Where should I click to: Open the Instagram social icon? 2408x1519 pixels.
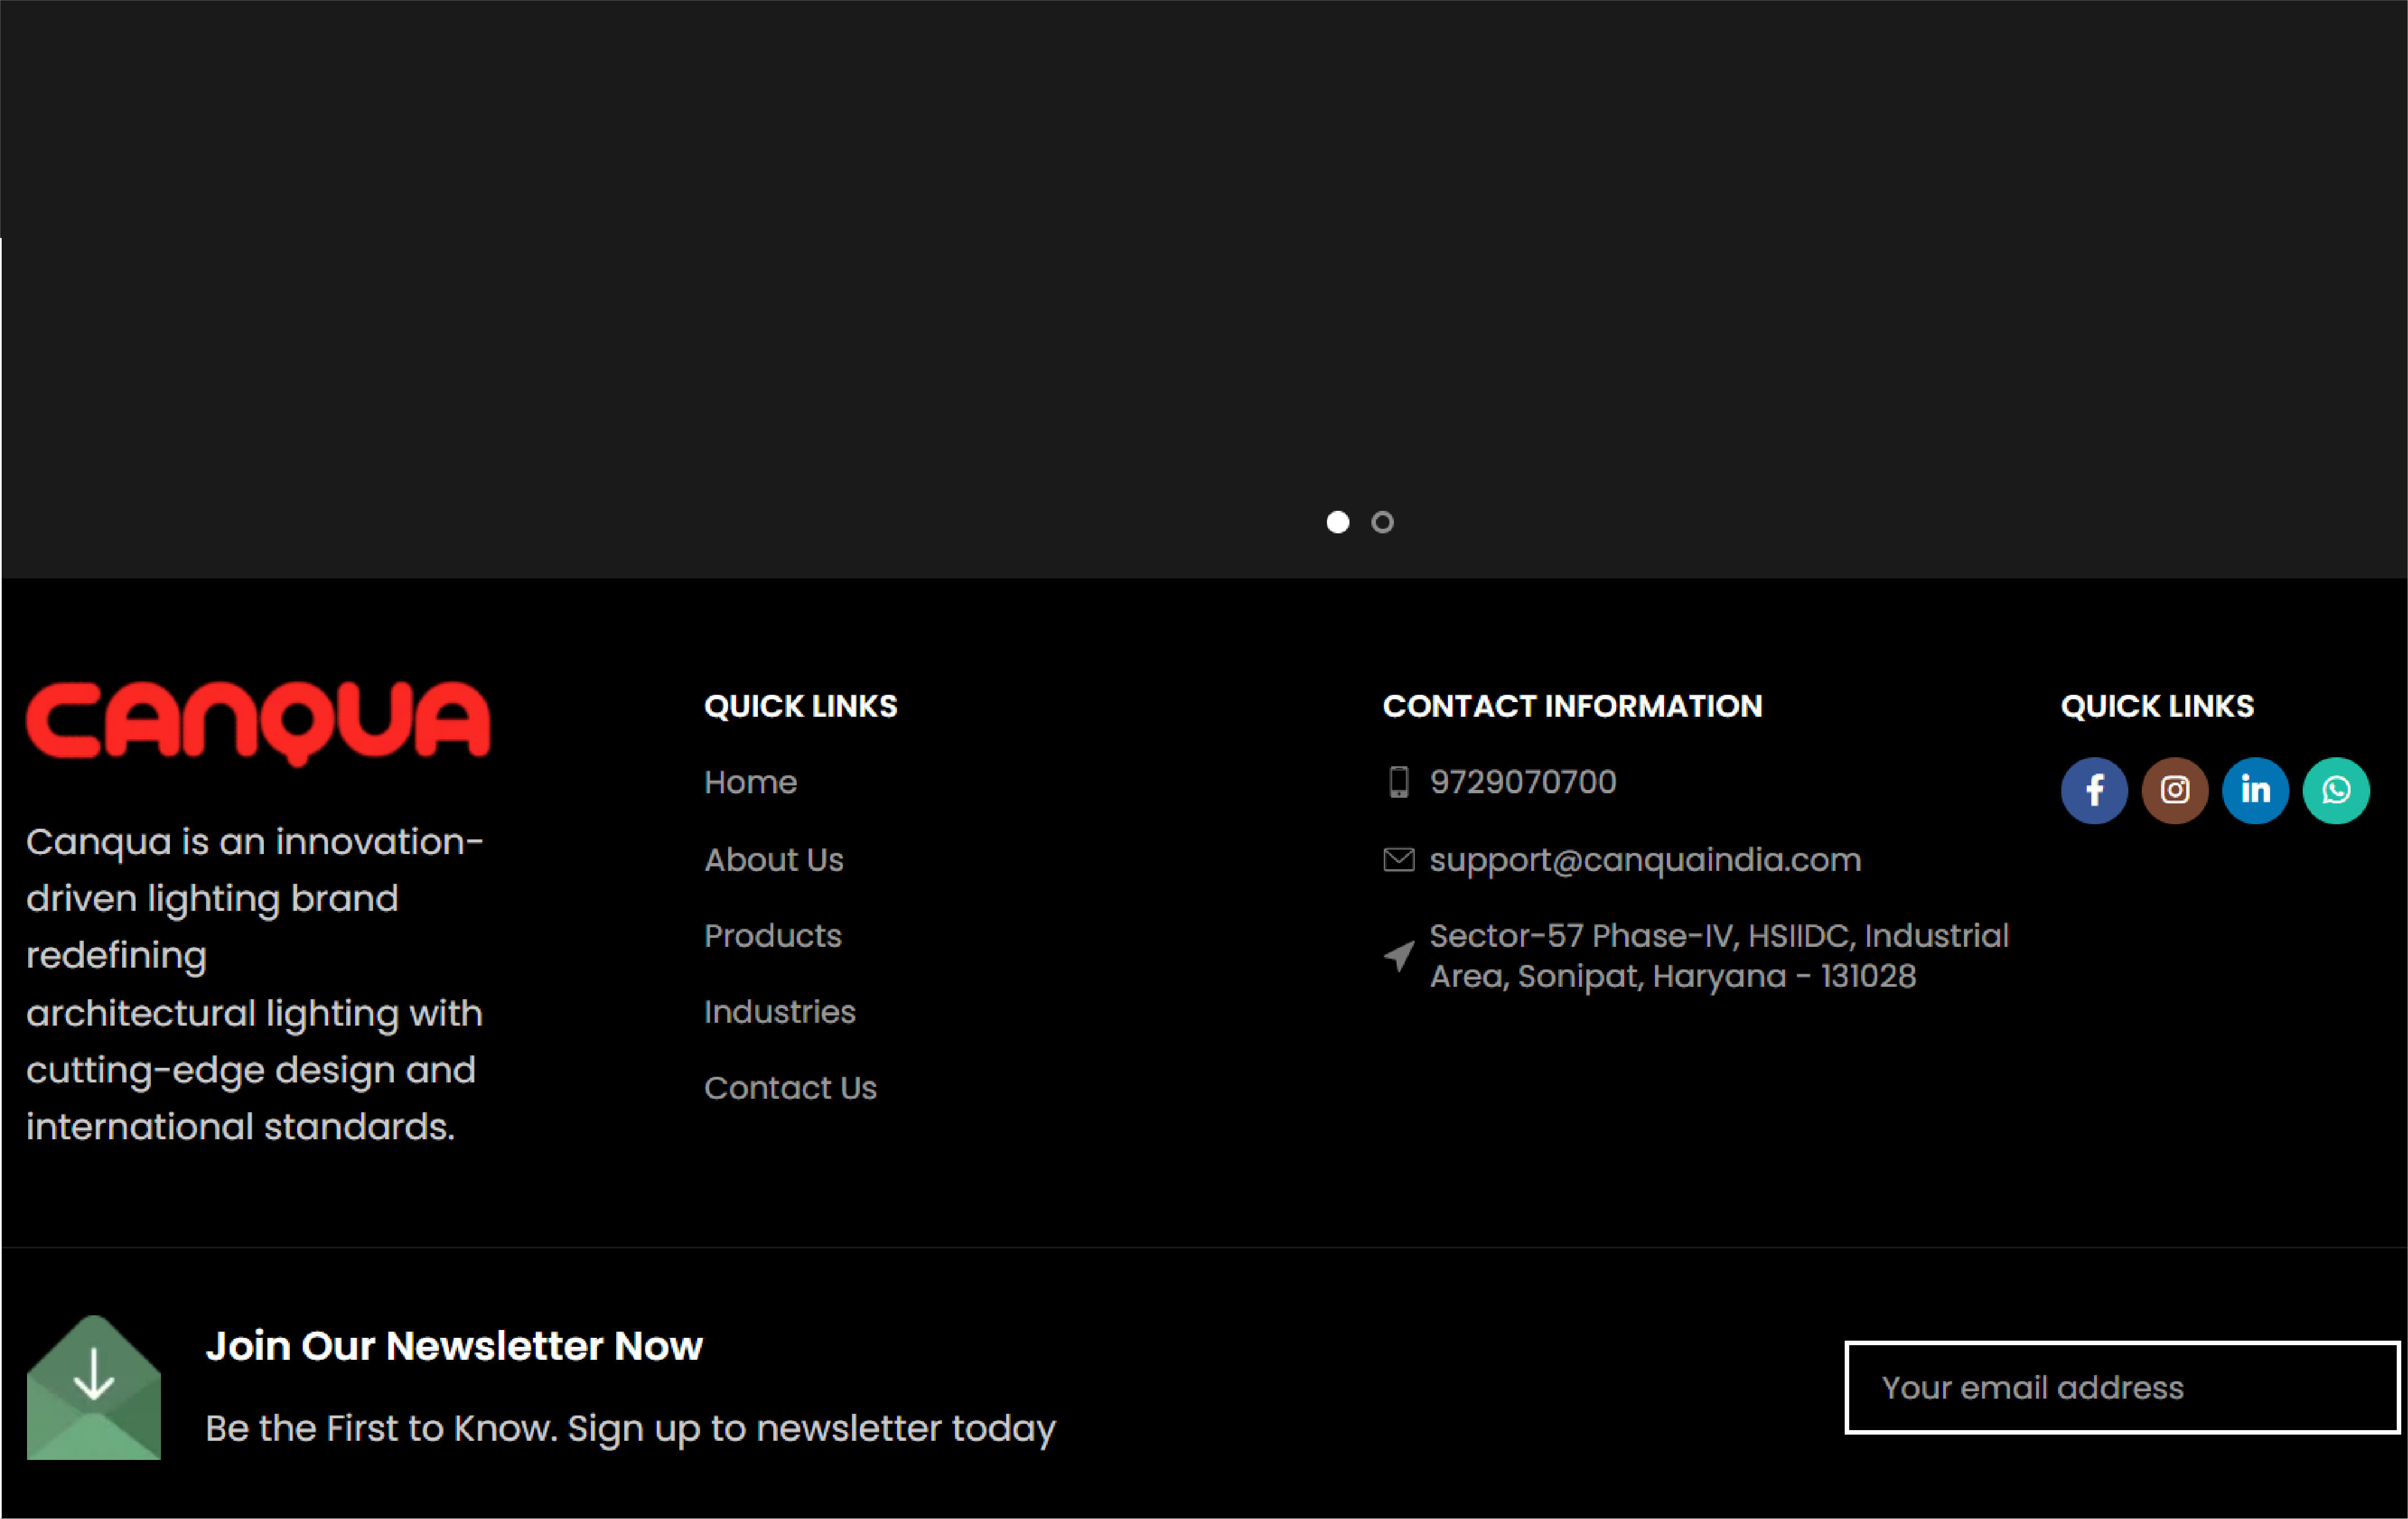coord(2174,790)
